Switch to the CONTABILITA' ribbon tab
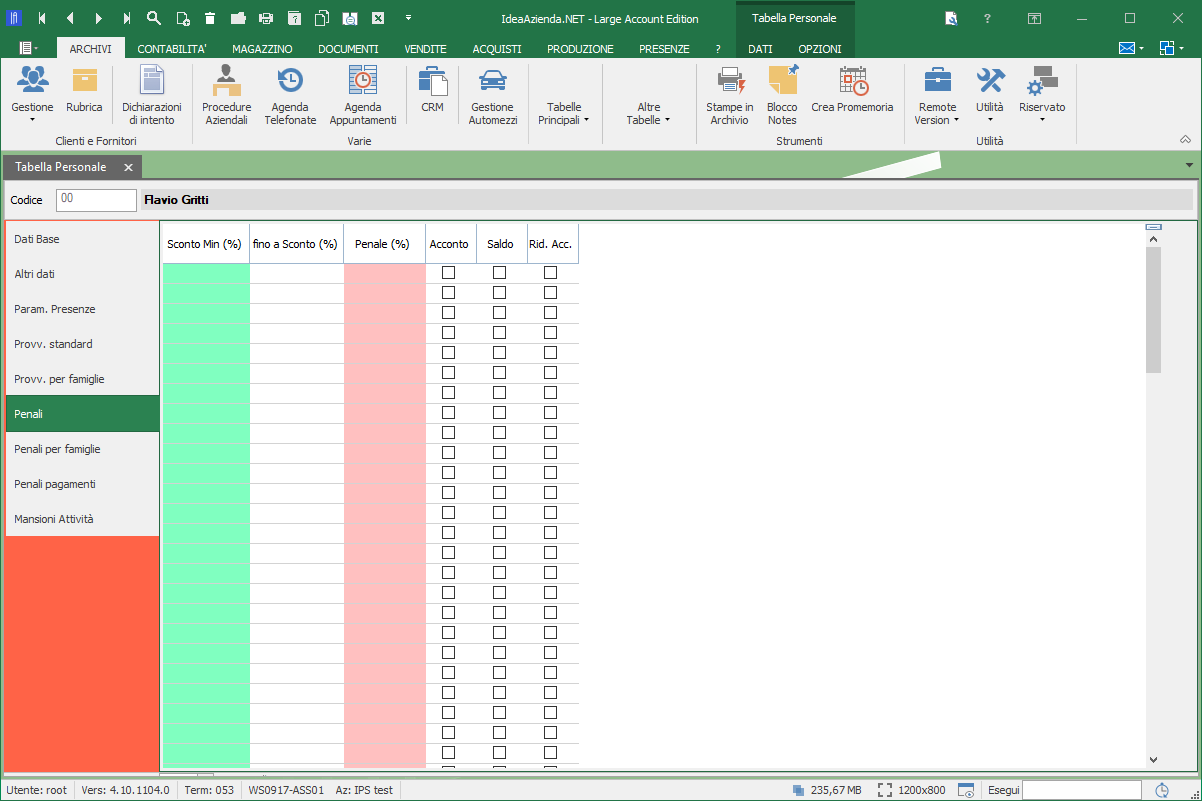1202x801 pixels. point(172,49)
